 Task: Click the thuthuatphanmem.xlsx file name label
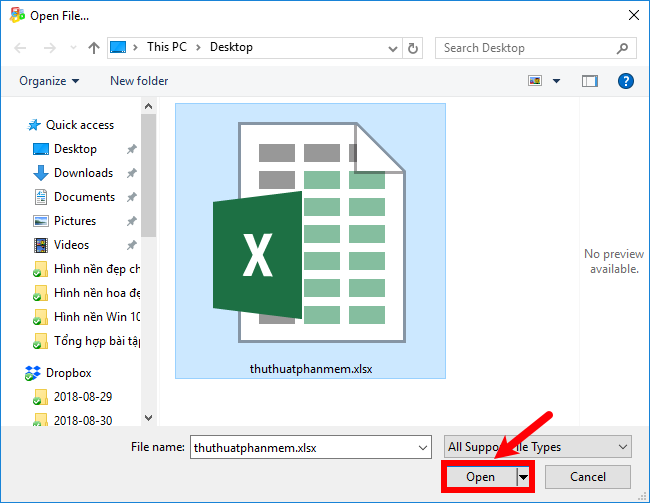(x=311, y=369)
